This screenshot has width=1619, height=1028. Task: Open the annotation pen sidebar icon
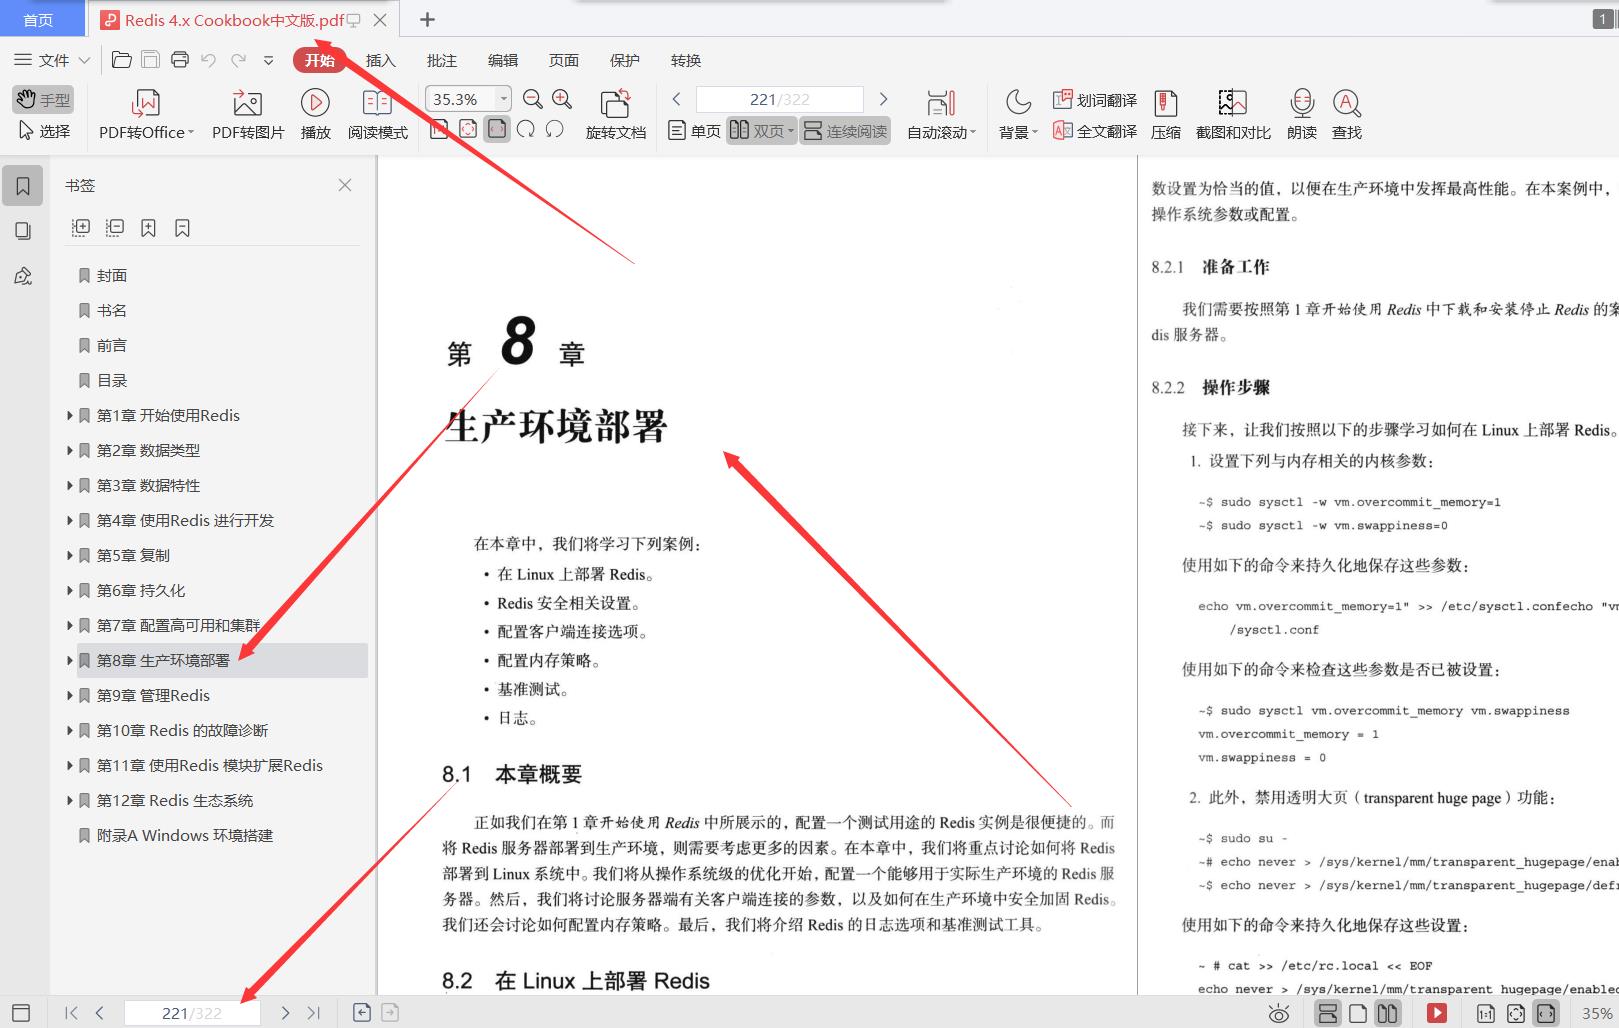(x=23, y=276)
